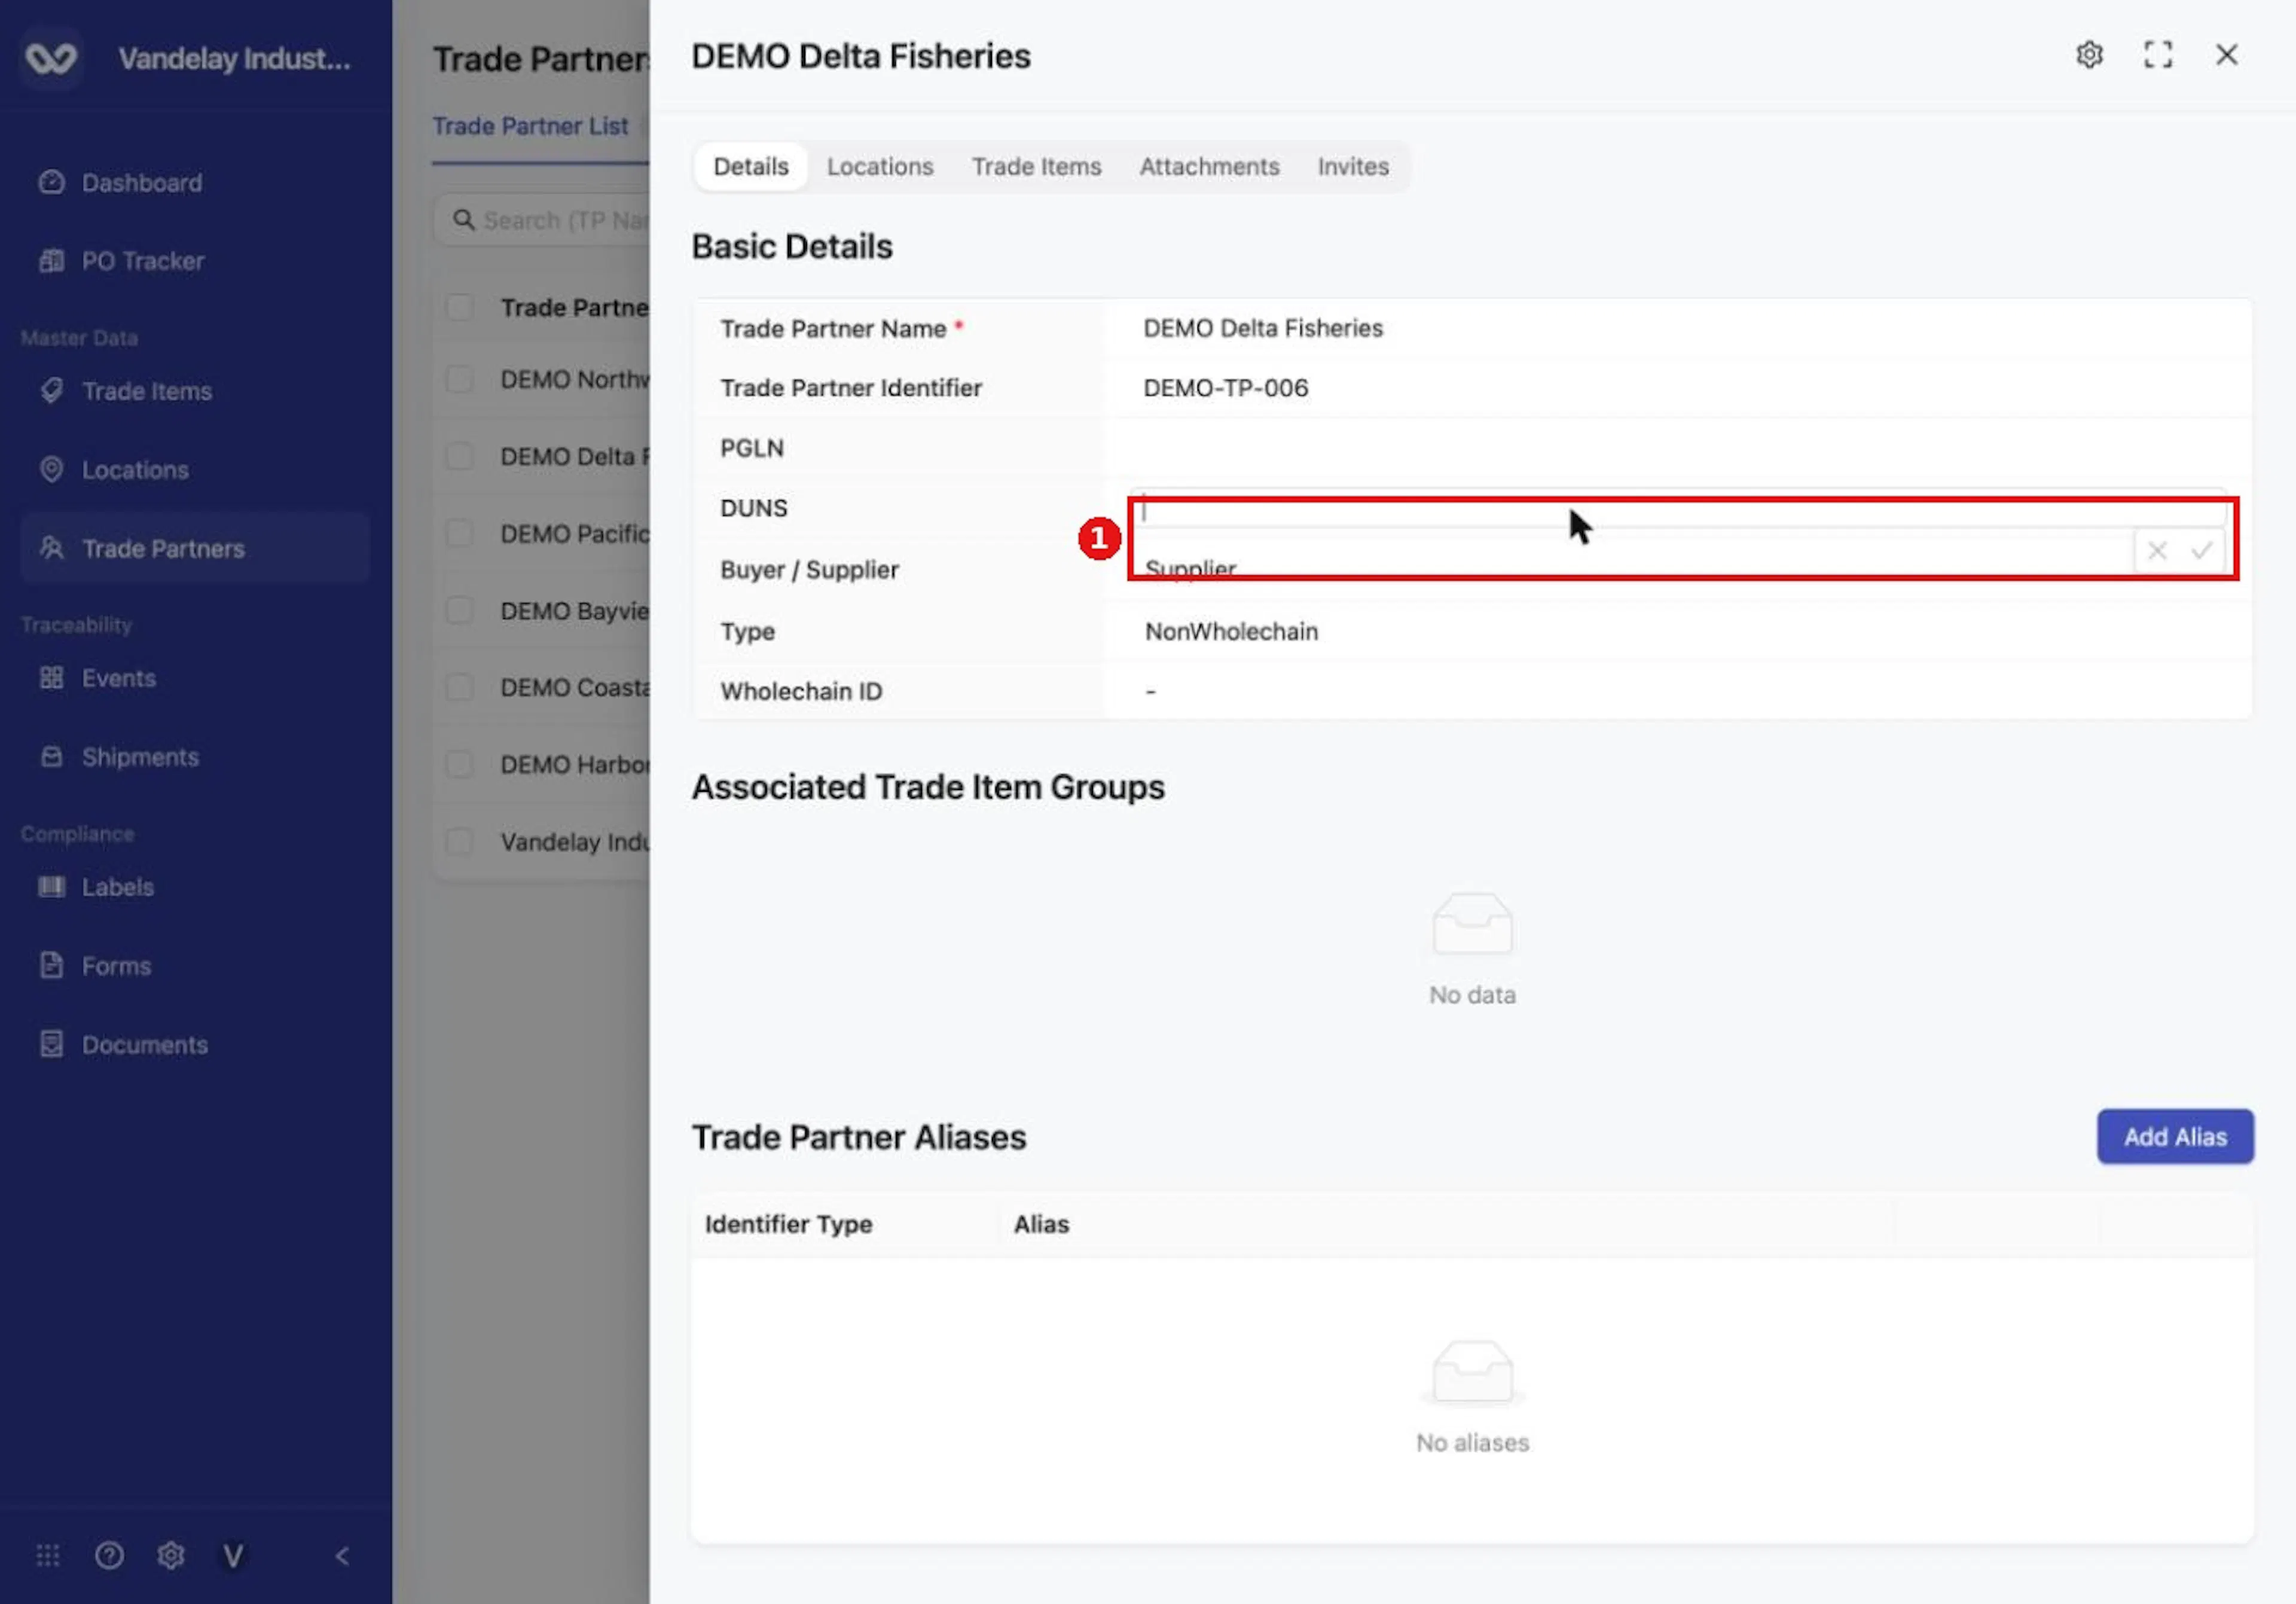Switch to the Trade Items tab
This screenshot has height=1604, width=2296.
(1037, 167)
